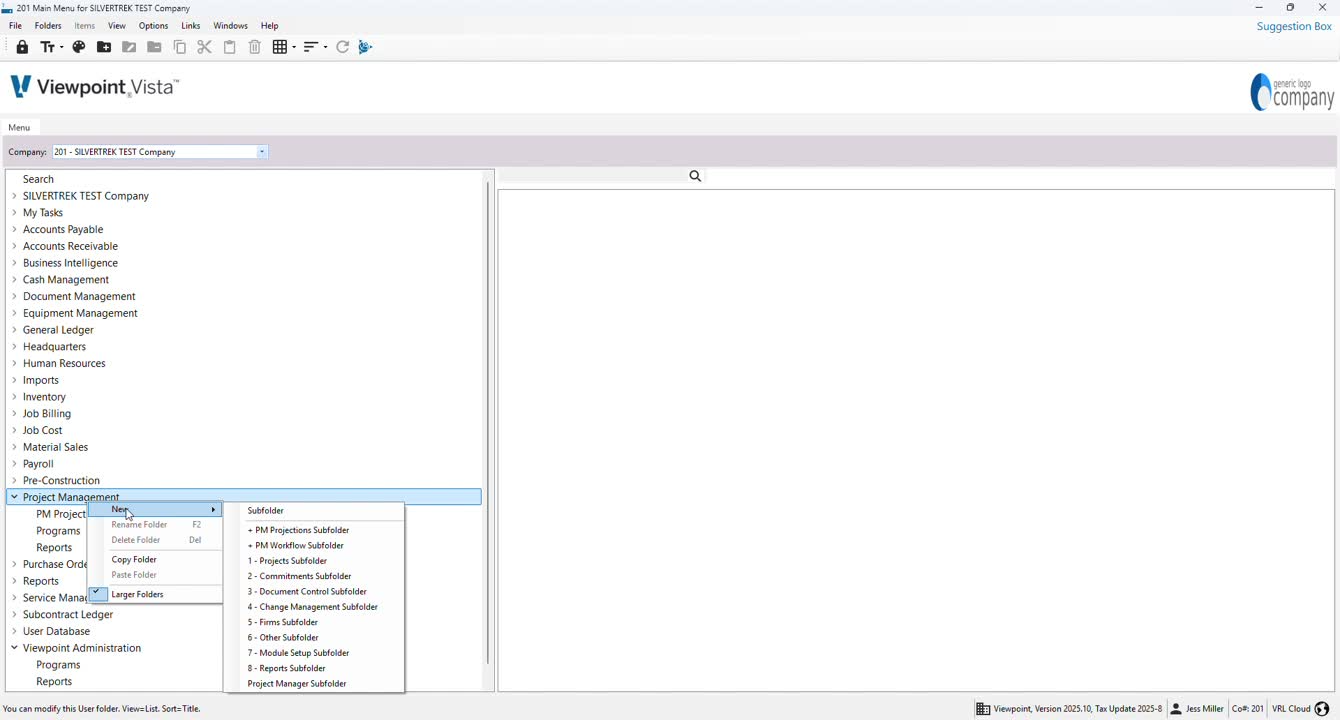Click the Viewpoint Vista logo

(x=94, y=87)
